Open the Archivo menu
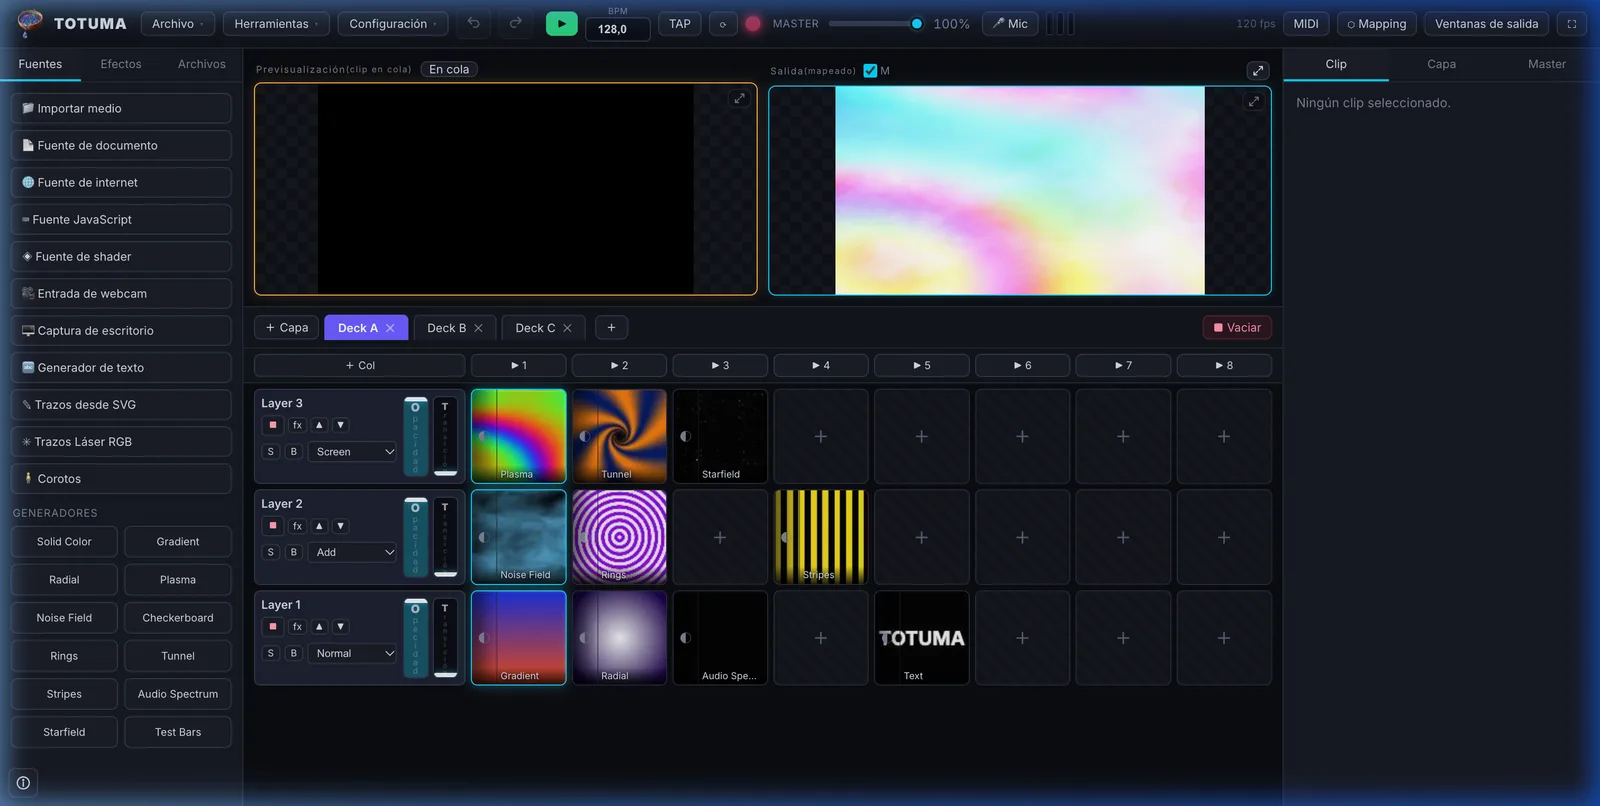This screenshot has height=806, width=1600. [178, 23]
